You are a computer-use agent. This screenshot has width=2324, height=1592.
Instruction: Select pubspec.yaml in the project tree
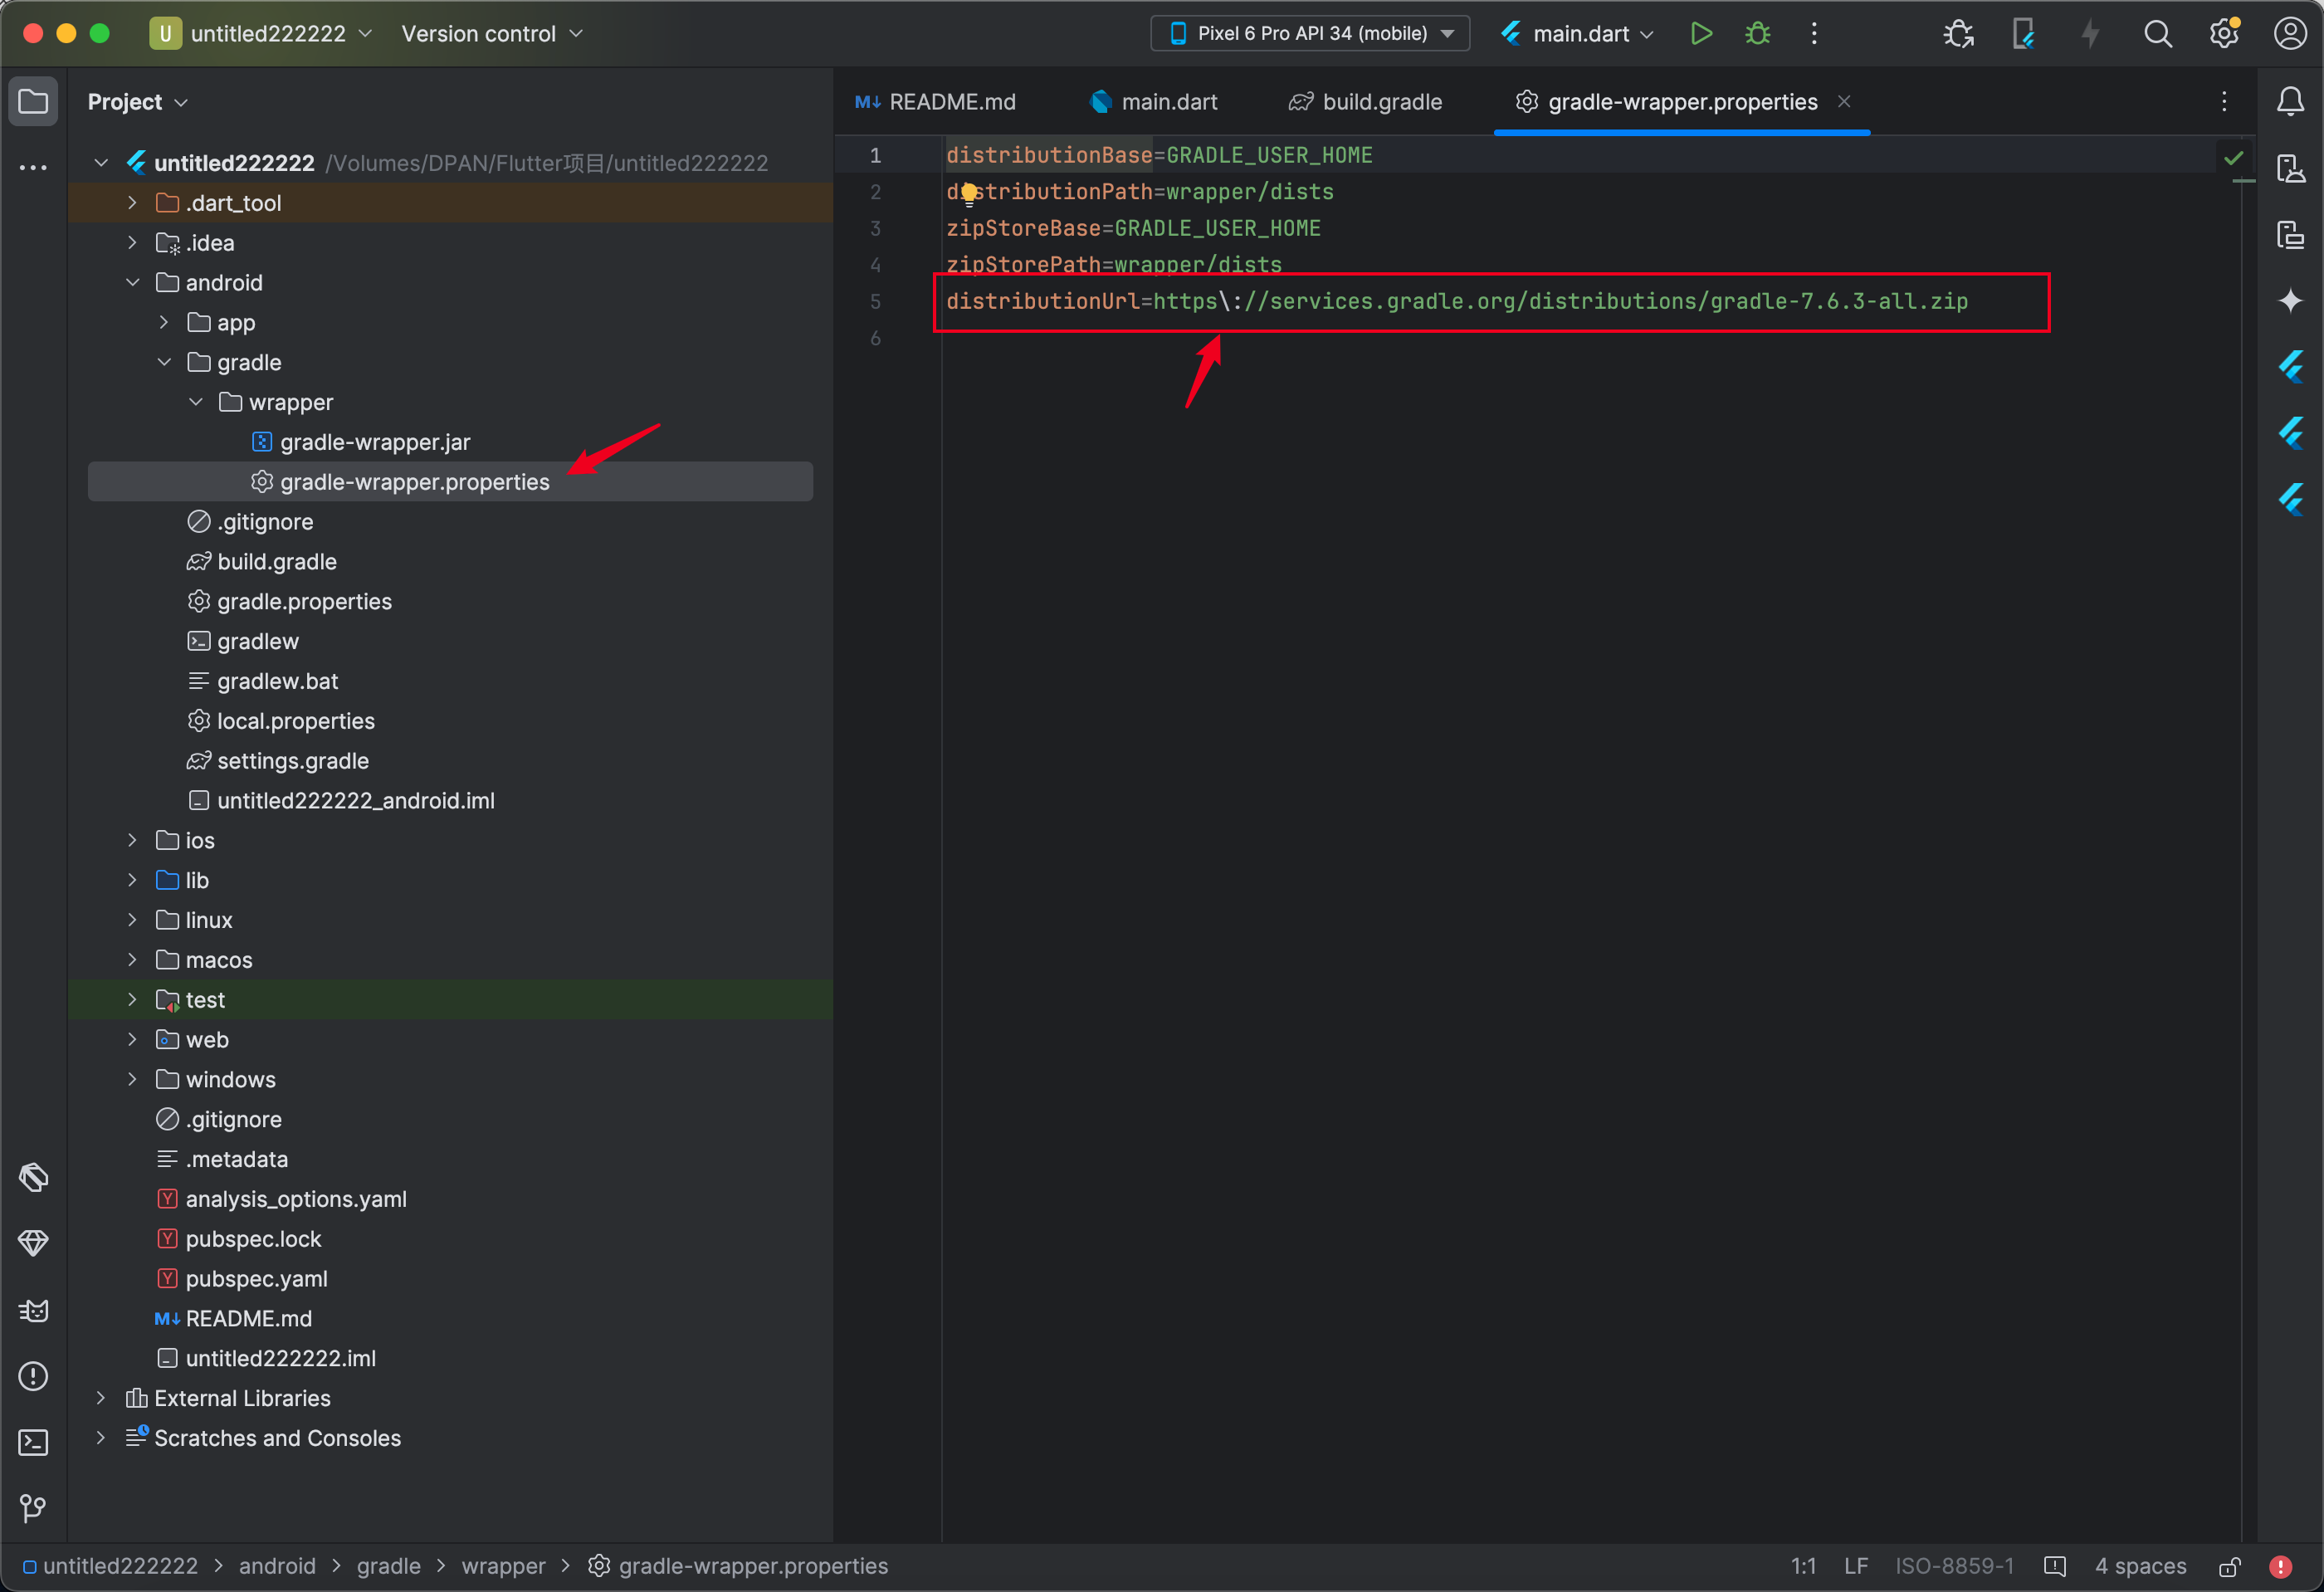tap(256, 1278)
